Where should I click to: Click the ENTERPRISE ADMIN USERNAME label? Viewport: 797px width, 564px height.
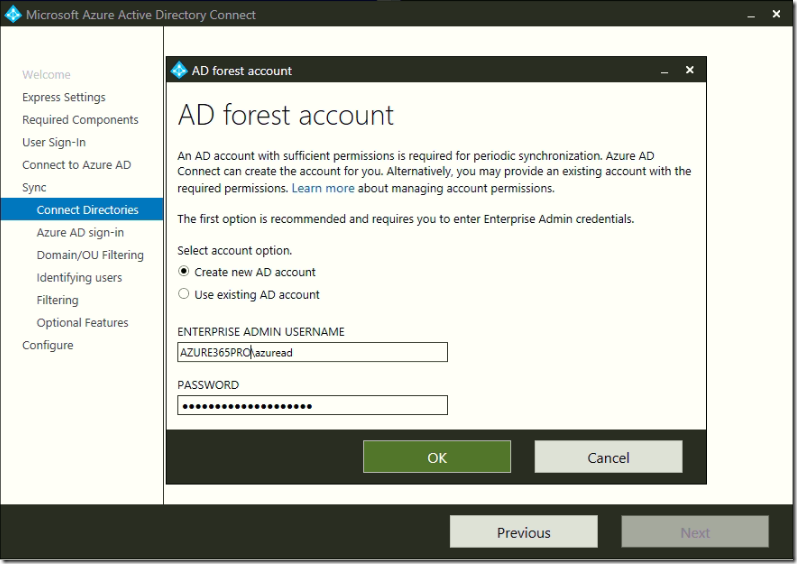pos(261,332)
